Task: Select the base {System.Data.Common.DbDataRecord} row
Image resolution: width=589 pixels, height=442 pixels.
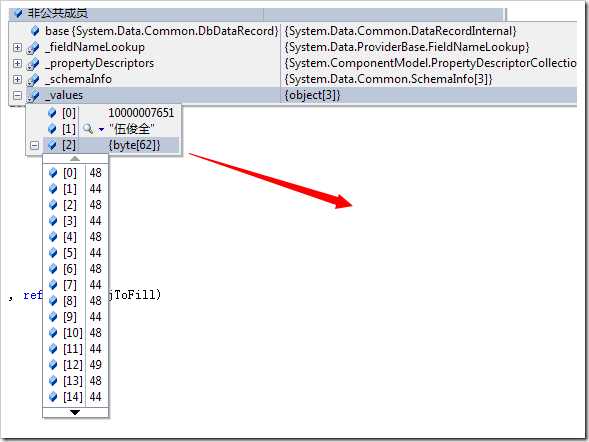Action: click(293, 31)
